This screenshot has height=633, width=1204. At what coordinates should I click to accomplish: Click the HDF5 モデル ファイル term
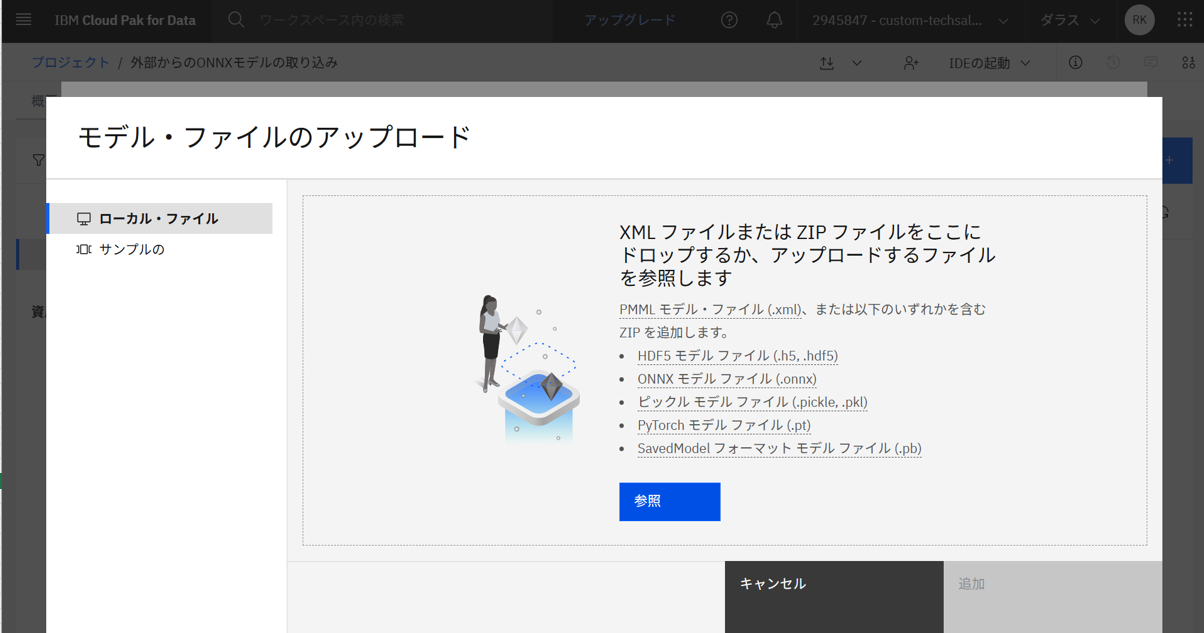coord(738,356)
